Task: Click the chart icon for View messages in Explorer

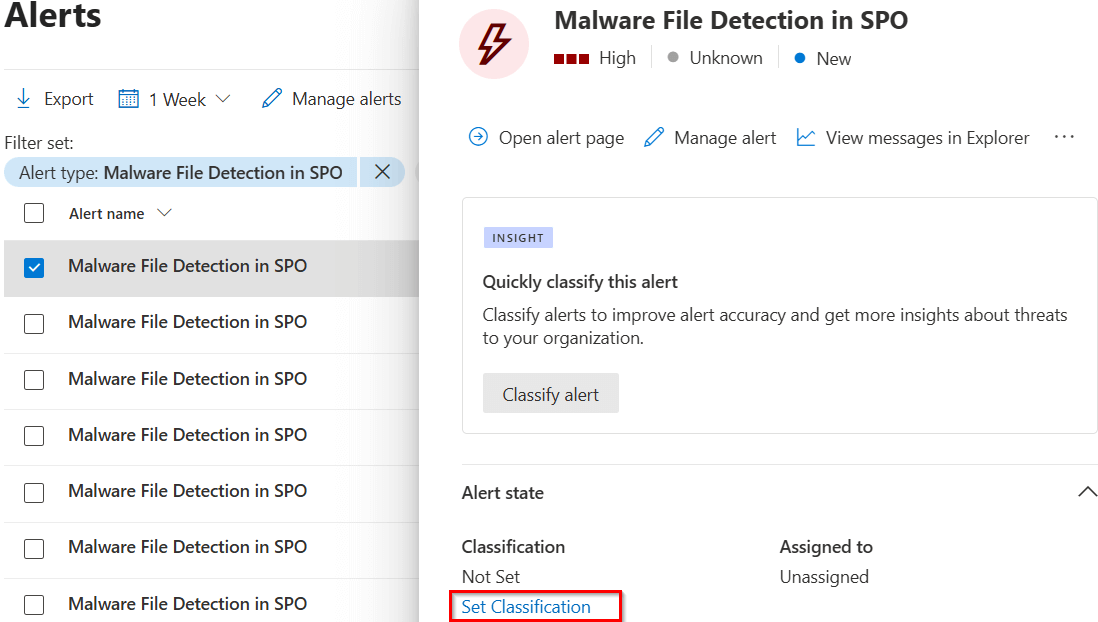Action: click(x=806, y=137)
